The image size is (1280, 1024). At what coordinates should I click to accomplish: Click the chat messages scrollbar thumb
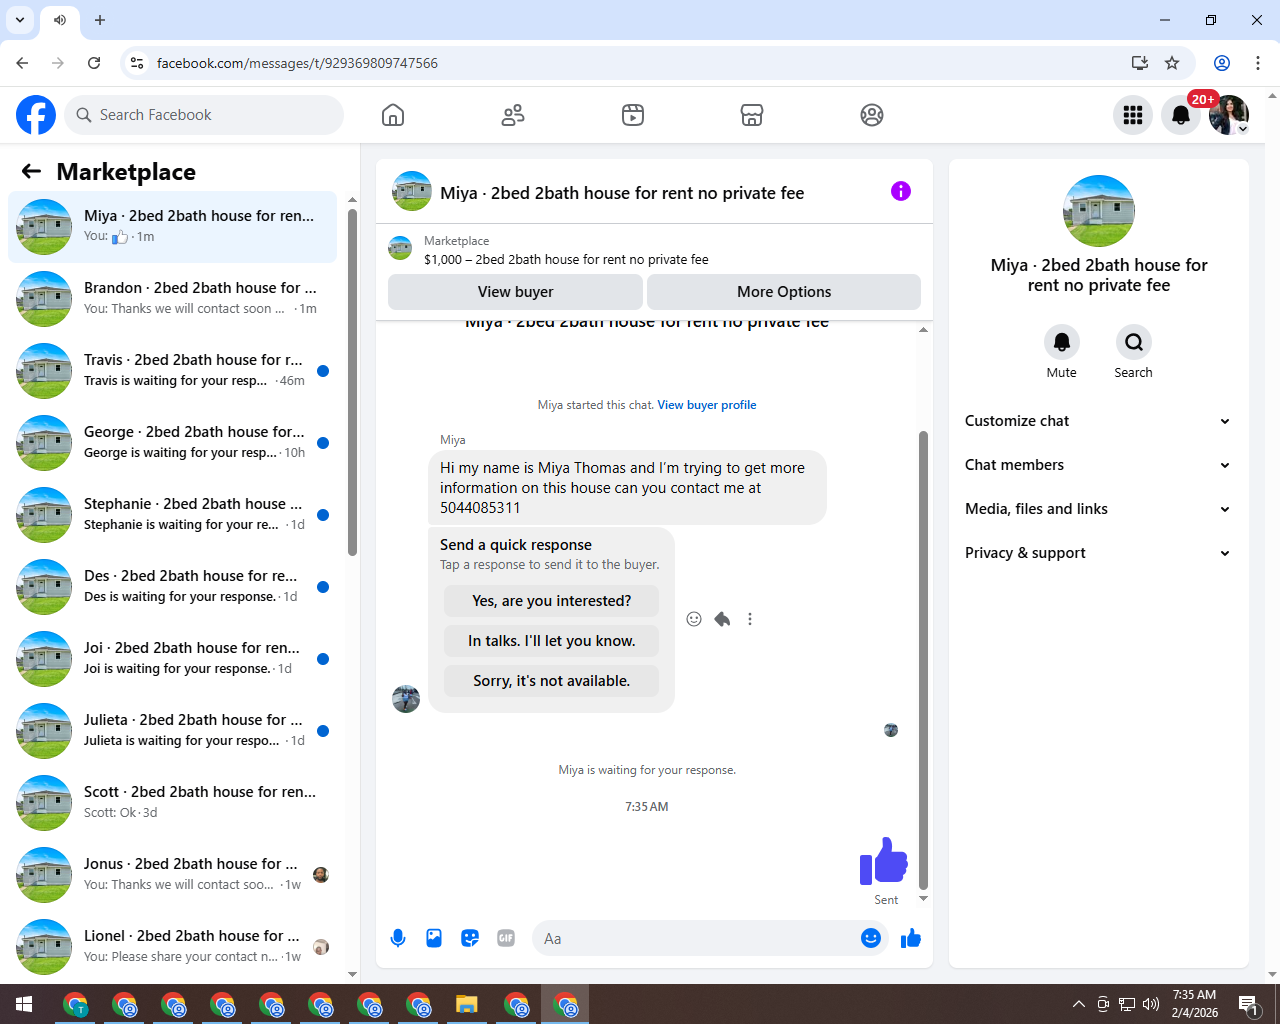click(923, 660)
